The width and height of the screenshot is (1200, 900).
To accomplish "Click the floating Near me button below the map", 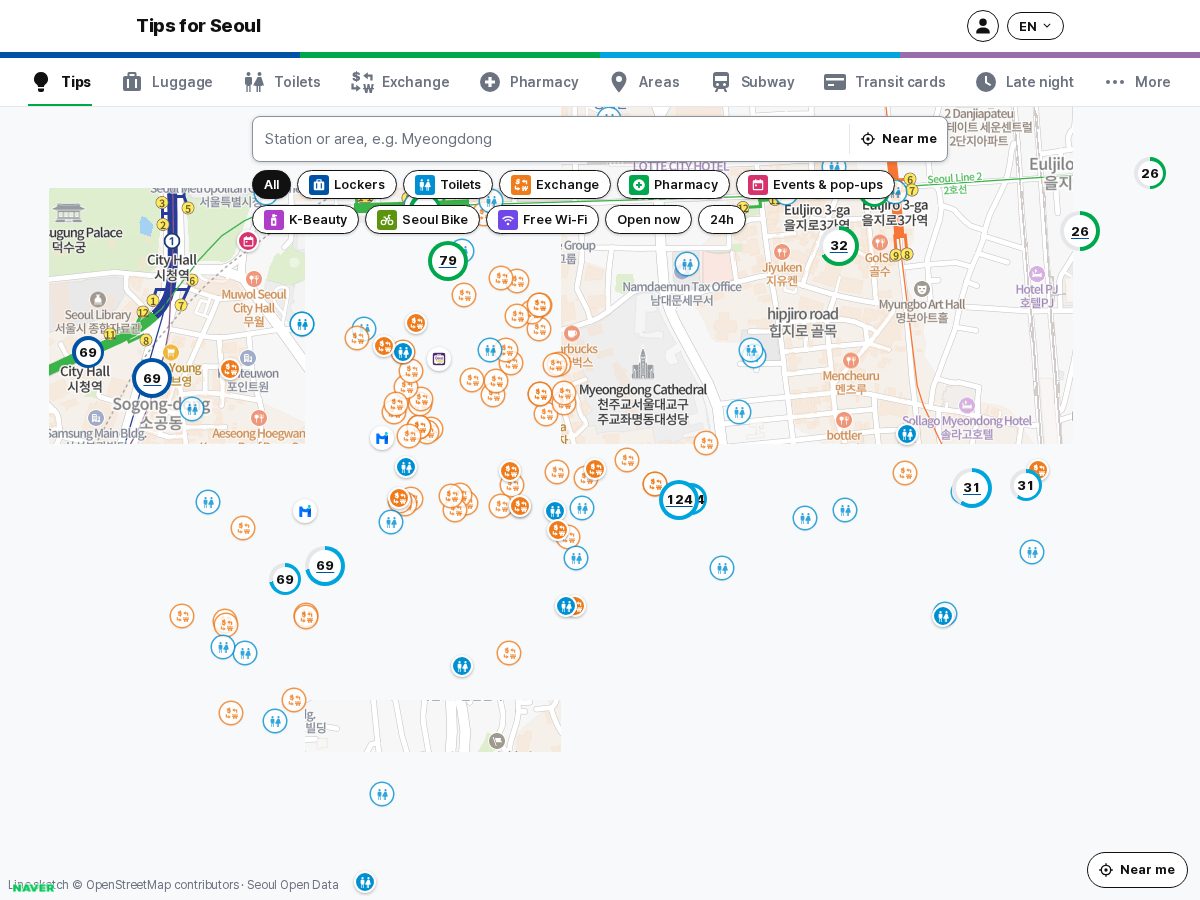I will [1137, 870].
